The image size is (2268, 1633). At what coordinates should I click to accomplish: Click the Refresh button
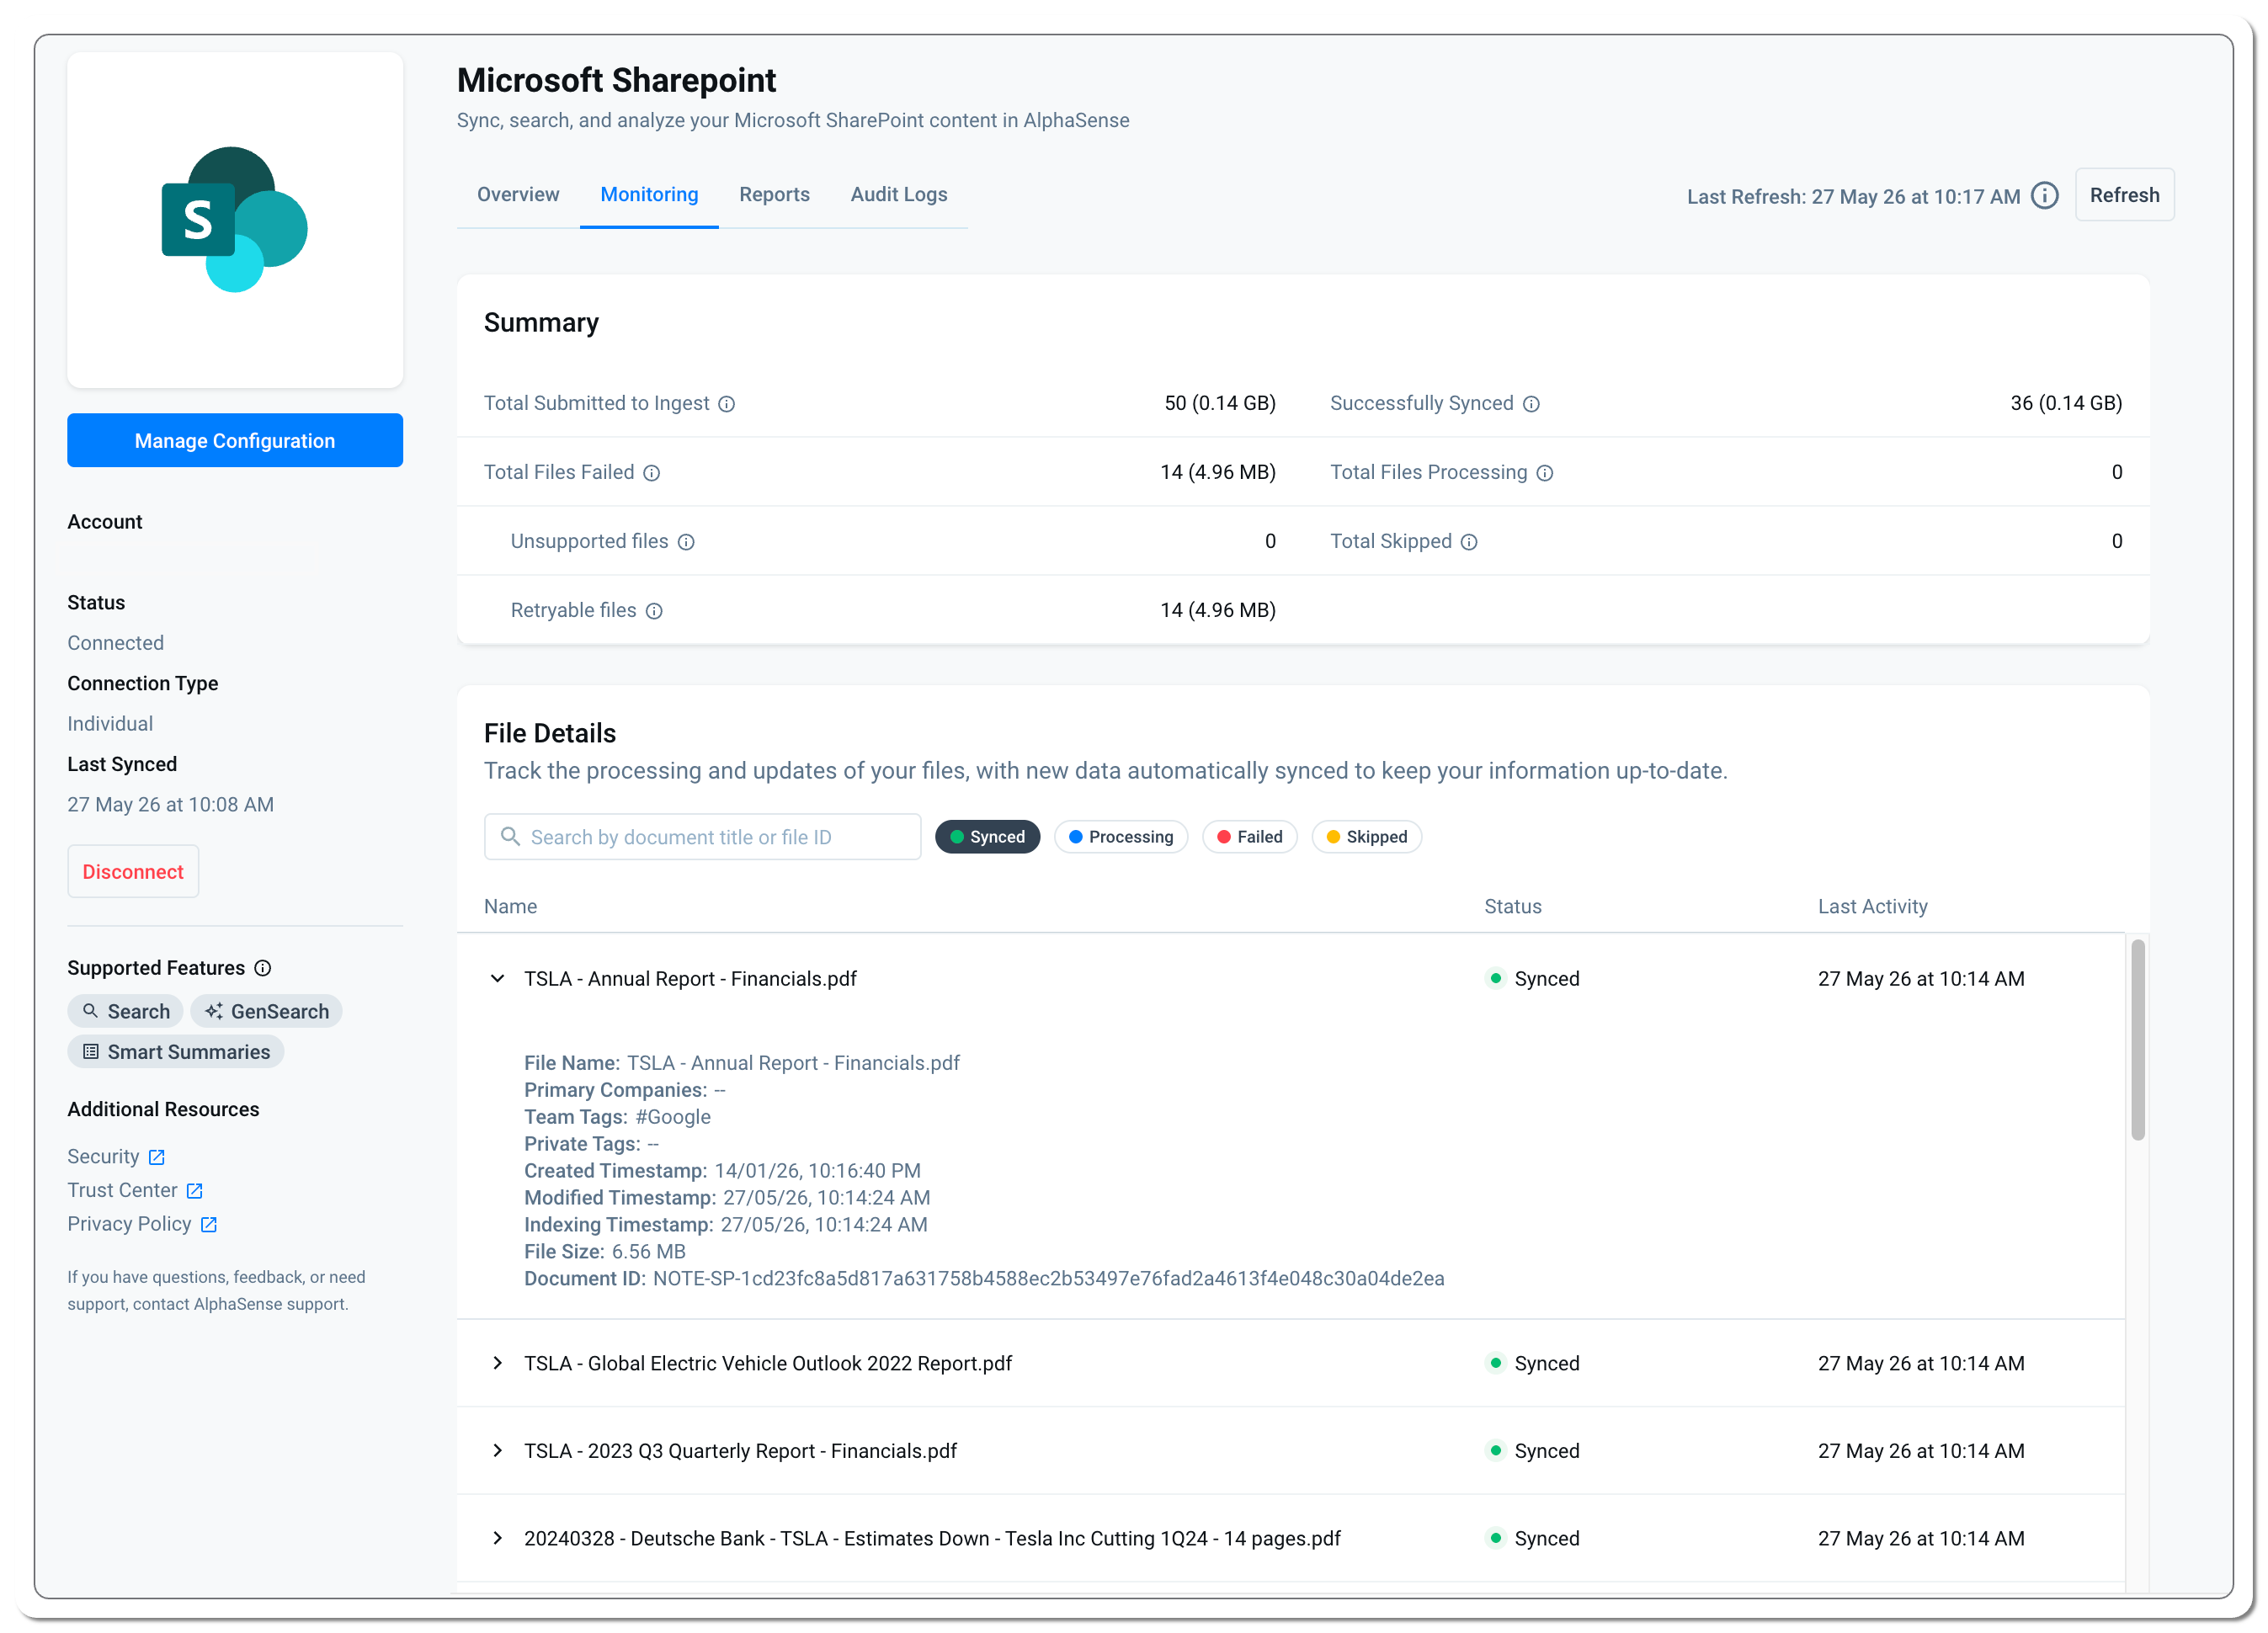2124,195
